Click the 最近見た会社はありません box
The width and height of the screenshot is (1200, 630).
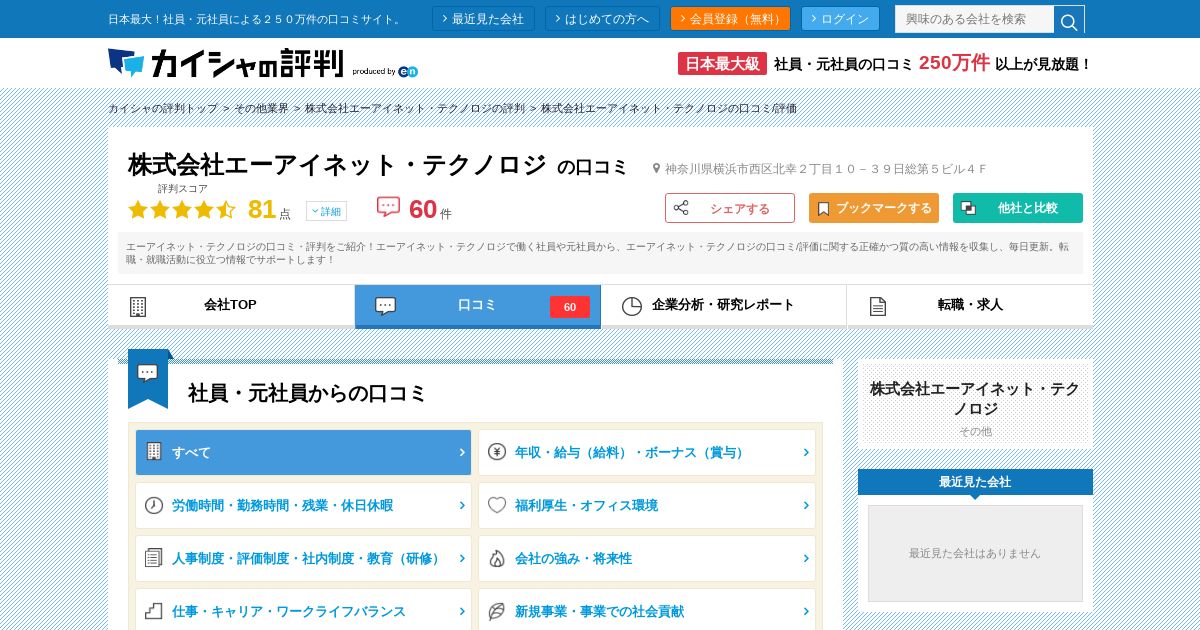[x=975, y=553]
